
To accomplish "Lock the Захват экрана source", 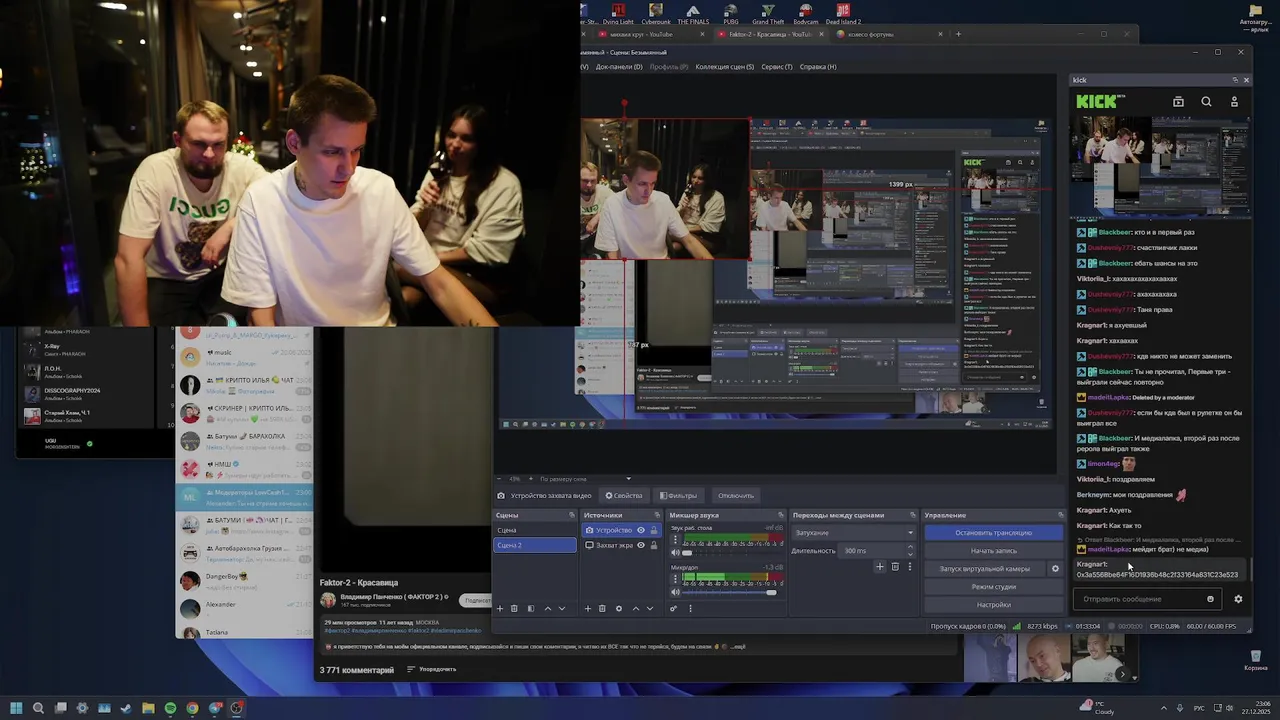I will pyautogui.click(x=654, y=545).
